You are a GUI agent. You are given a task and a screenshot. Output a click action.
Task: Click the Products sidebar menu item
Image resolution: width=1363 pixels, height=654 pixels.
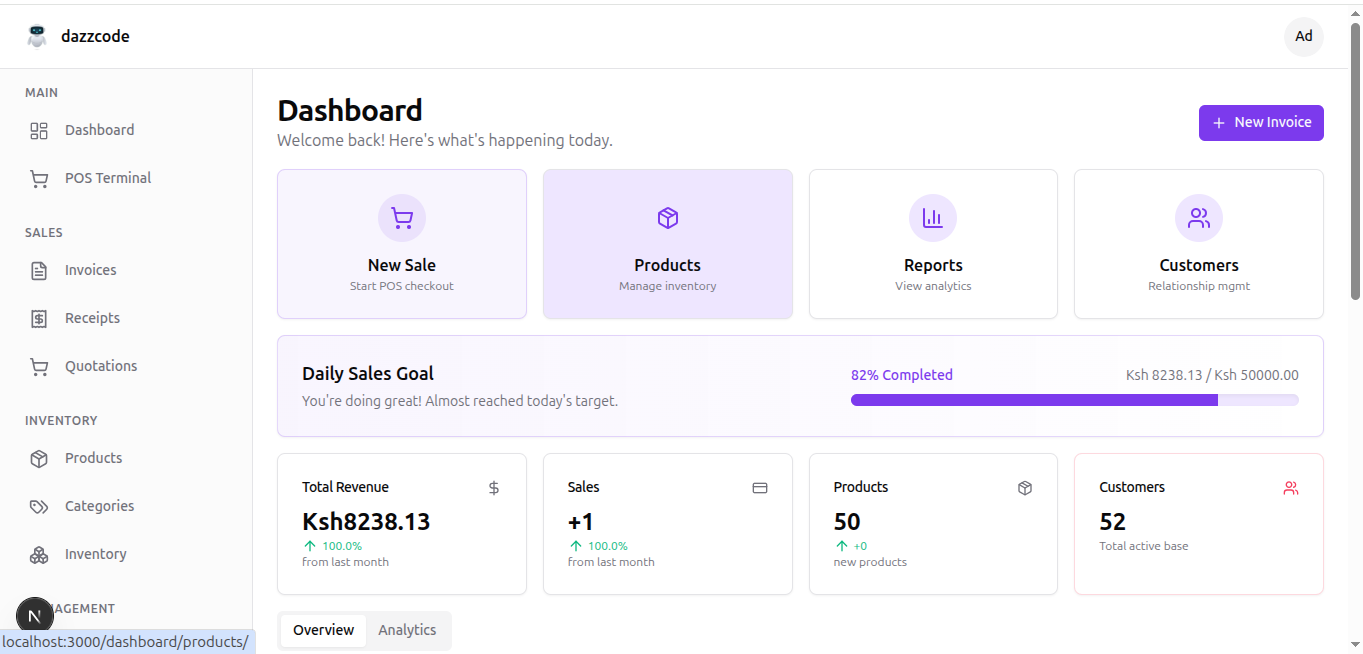pyautogui.click(x=95, y=458)
